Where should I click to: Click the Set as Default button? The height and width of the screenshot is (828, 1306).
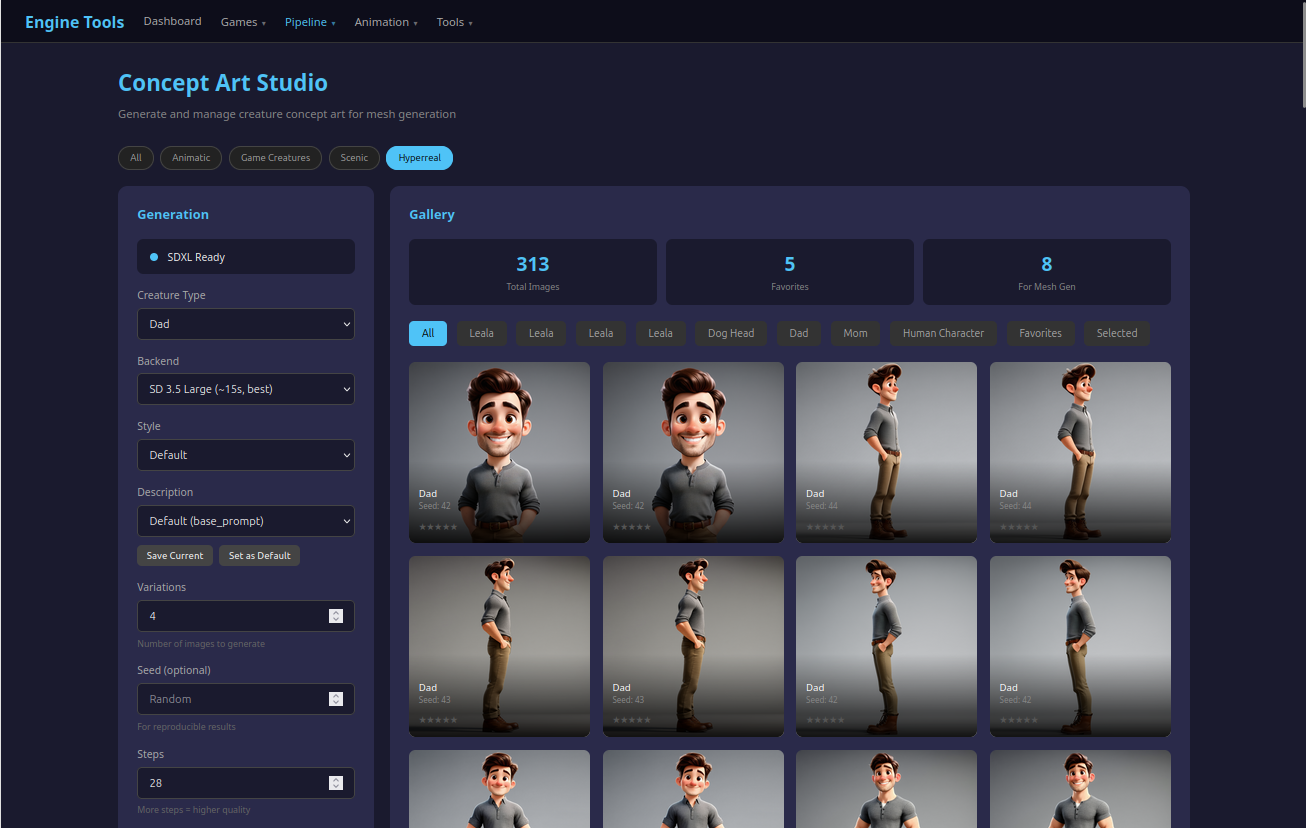[259, 556]
